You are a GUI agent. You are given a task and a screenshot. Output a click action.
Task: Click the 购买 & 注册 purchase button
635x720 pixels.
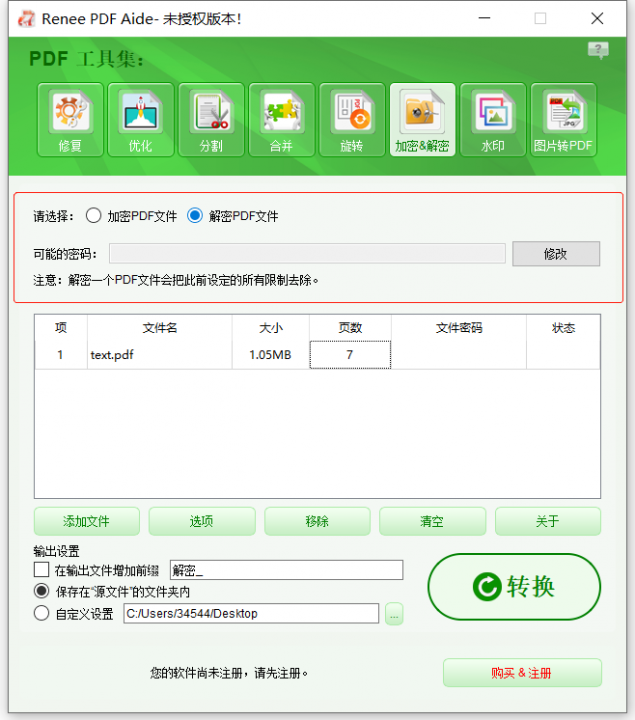click(522, 673)
